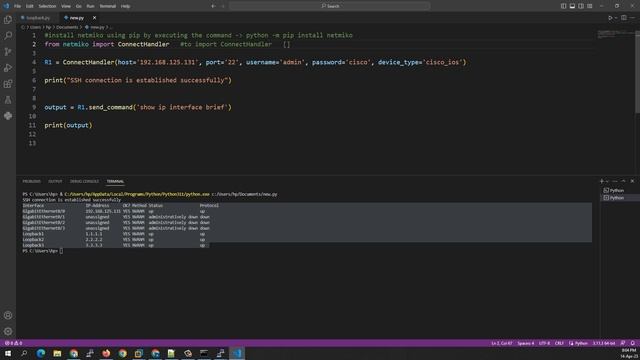Image resolution: width=640 pixels, height=360 pixels.
Task: Split the editor to the right
Action: [x=624, y=18]
